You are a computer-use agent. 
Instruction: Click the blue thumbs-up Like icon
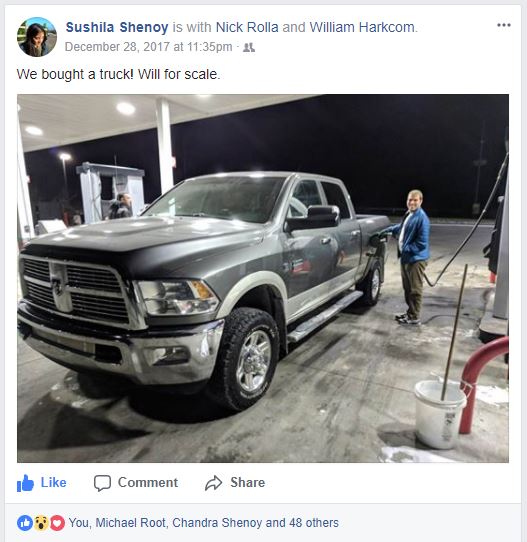click(25, 483)
